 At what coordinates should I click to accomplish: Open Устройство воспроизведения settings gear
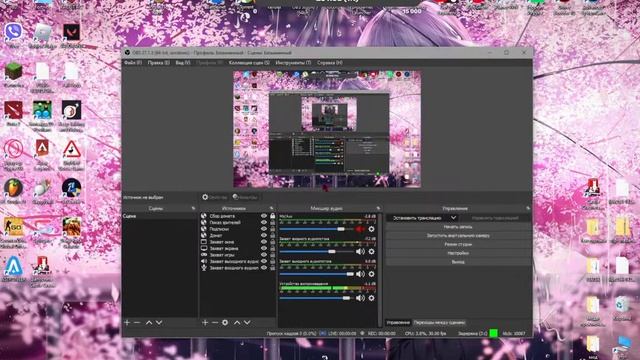coord(371,298)
